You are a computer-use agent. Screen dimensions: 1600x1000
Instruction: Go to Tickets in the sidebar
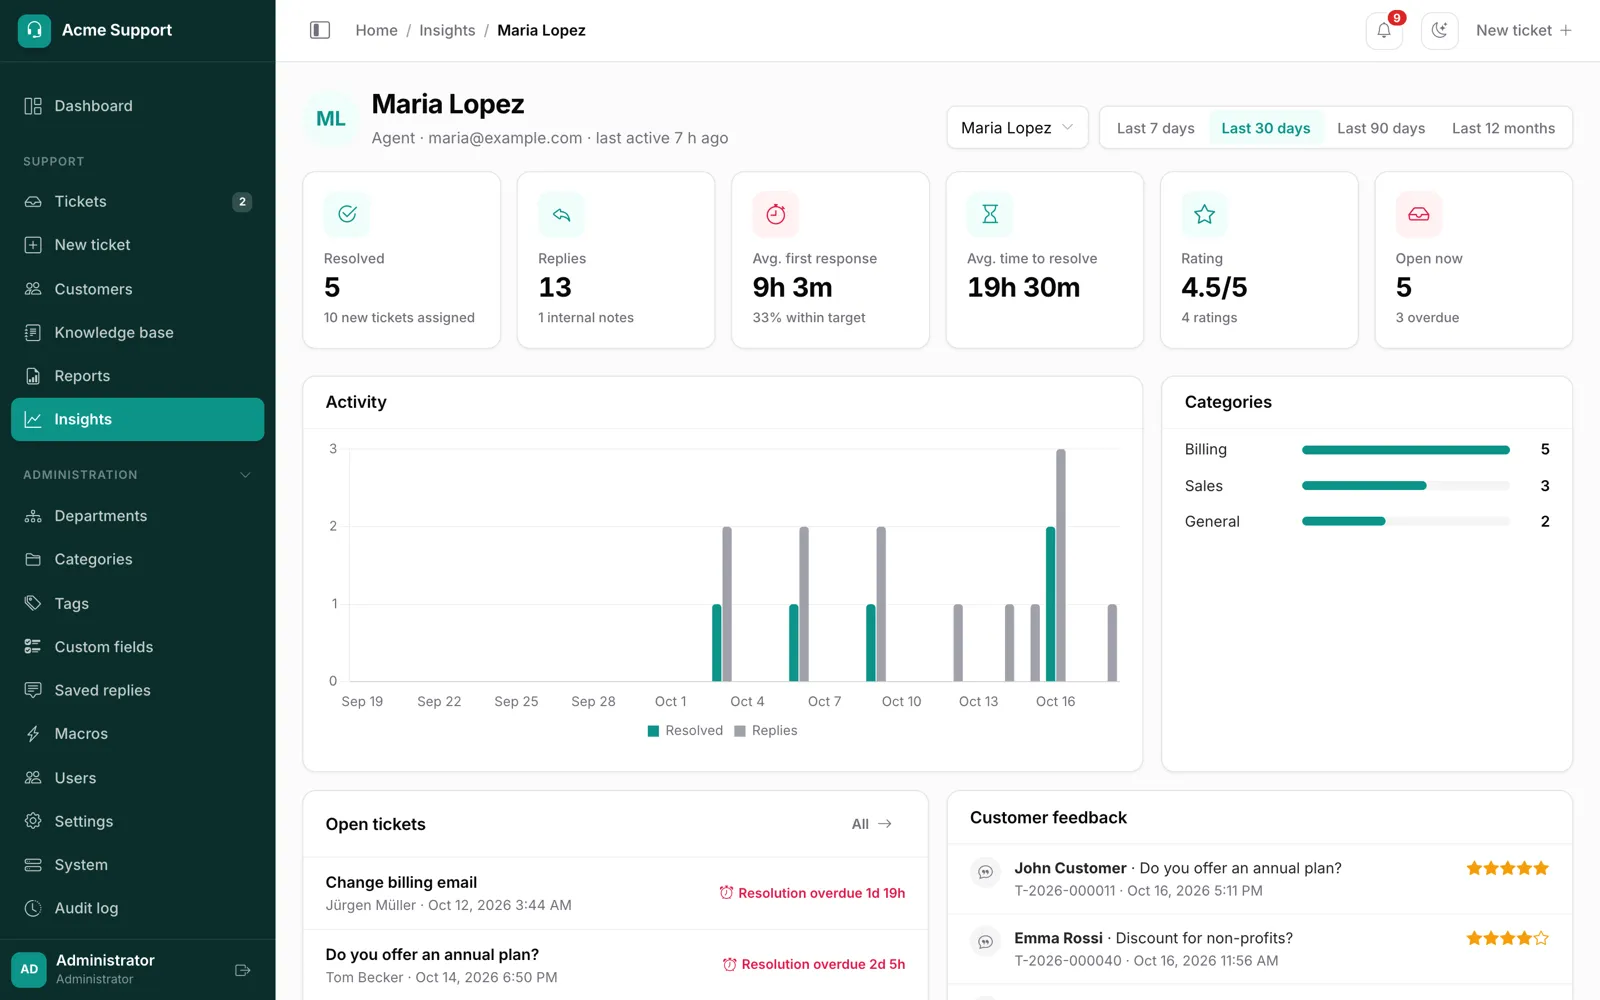[138, 202]
